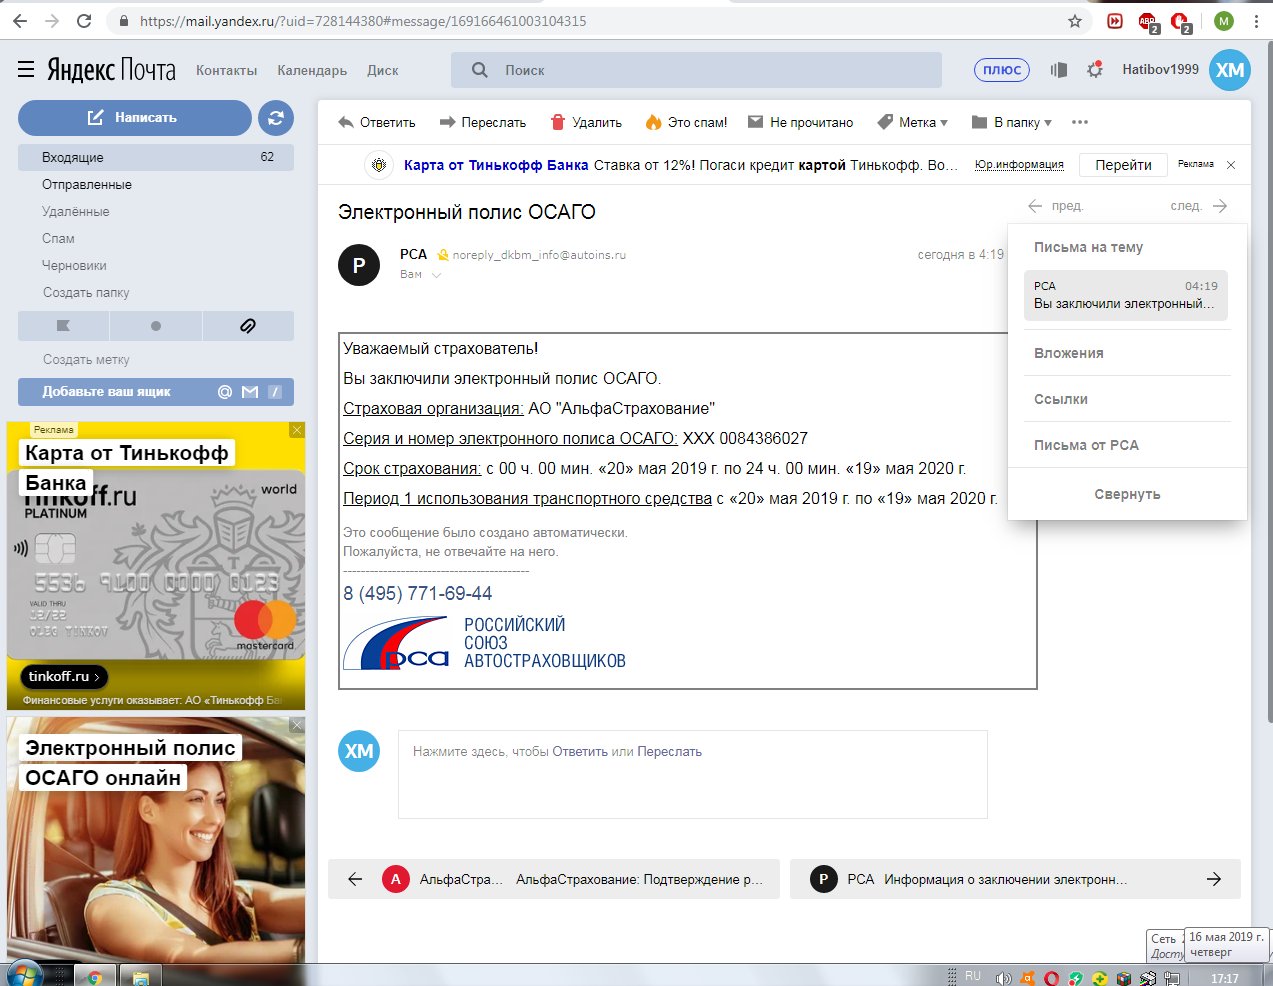Open the three-dots more actions menu

click(x=1079, y=122)
